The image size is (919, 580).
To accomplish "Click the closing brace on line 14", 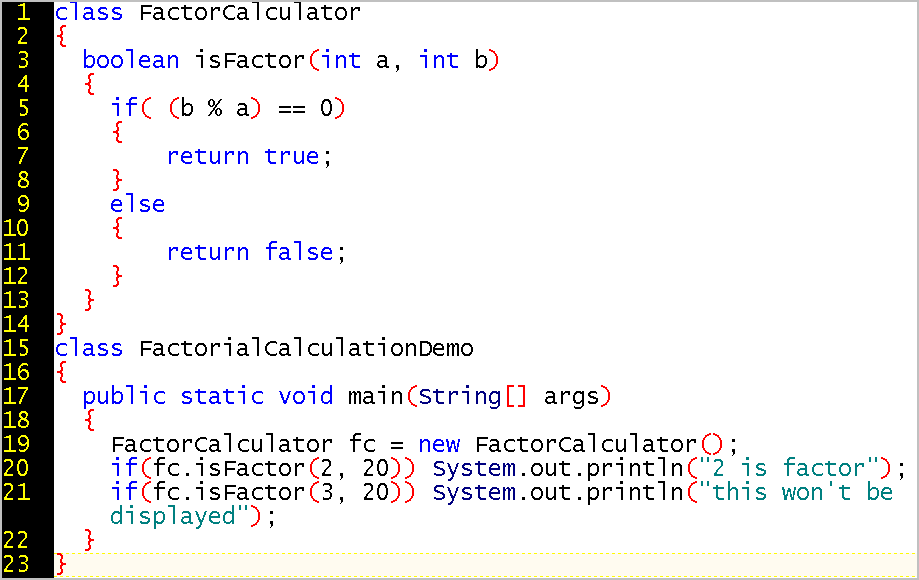I will point(61,324).
